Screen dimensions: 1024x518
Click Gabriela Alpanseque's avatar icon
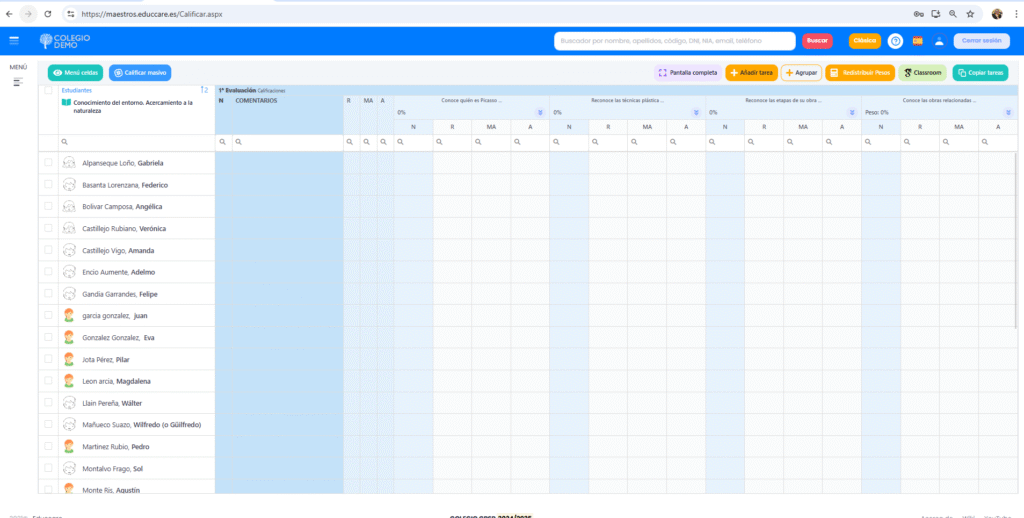(x=69, y=163)
